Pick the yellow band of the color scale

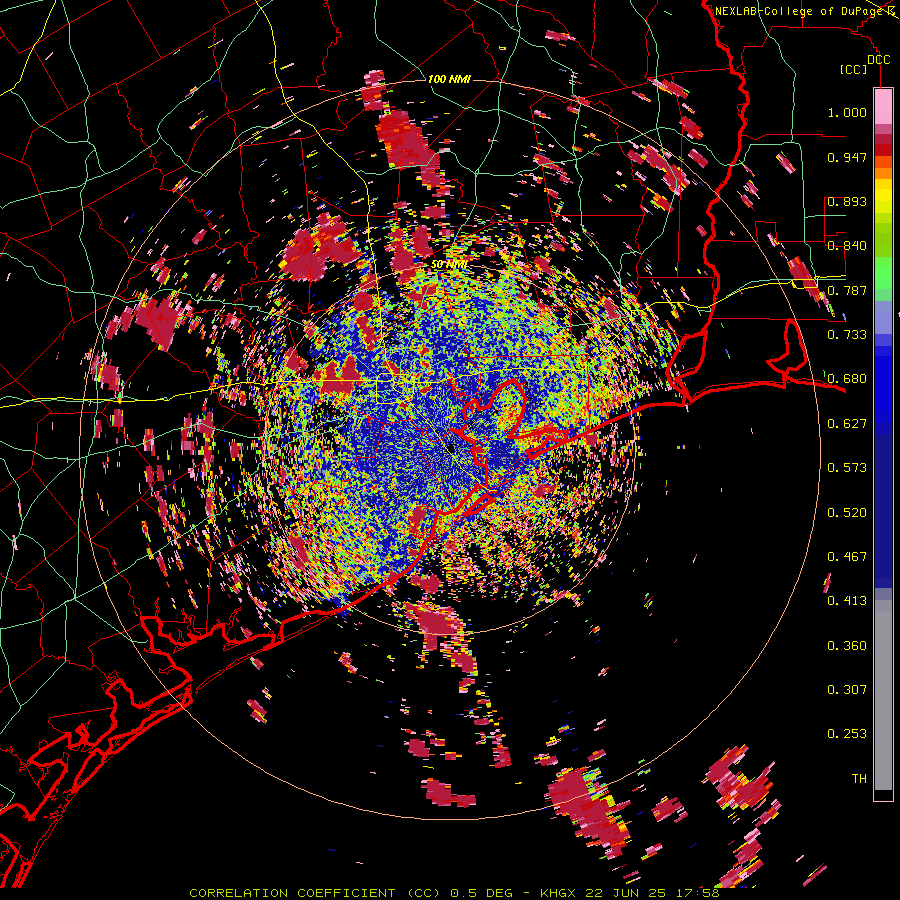pyautogui.click(x=883, y=196)
